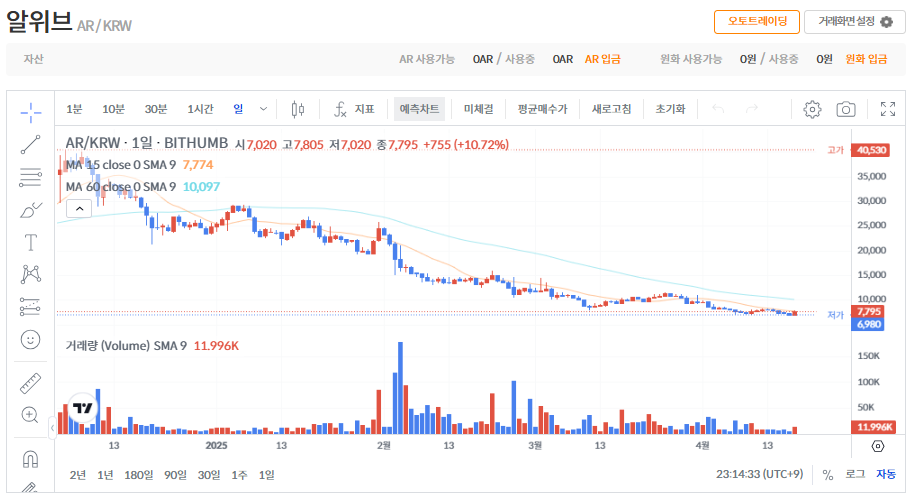908x495 pixels.
Task: Switch to 30분 interval
Action: point(156,109)
